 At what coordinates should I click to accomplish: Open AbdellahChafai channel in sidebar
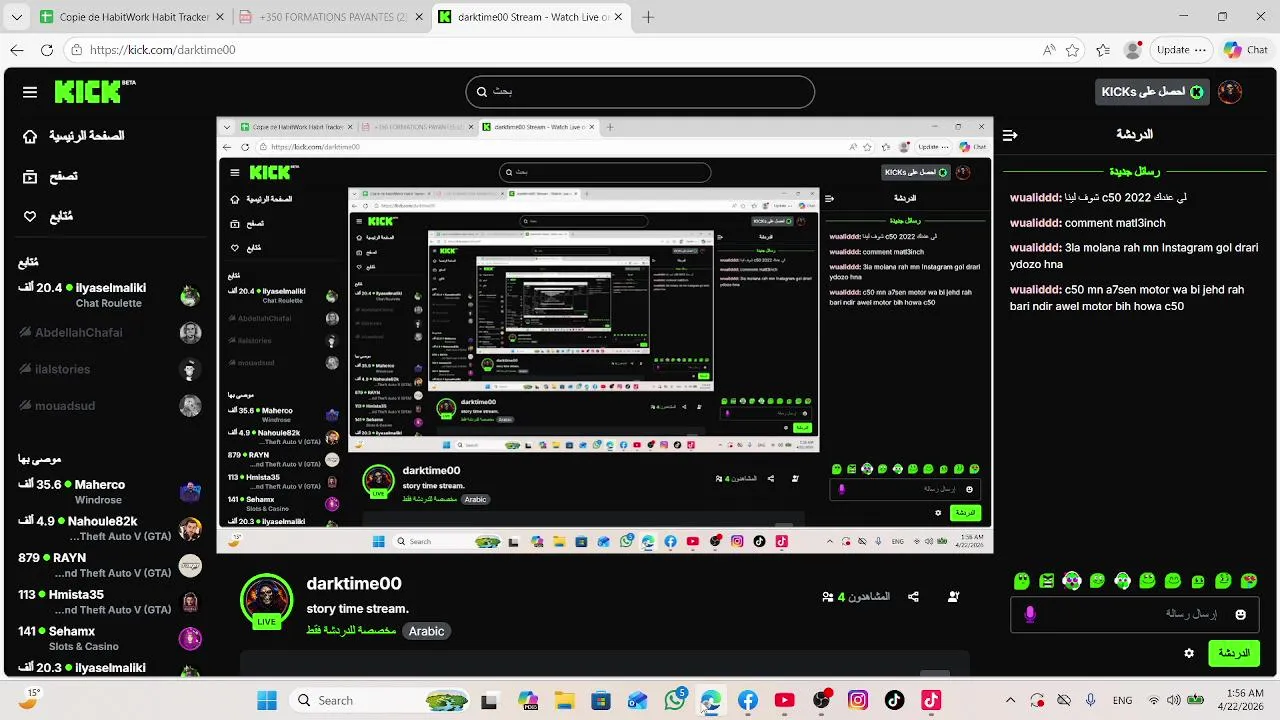pyautogui.click(x=110, y=332)
